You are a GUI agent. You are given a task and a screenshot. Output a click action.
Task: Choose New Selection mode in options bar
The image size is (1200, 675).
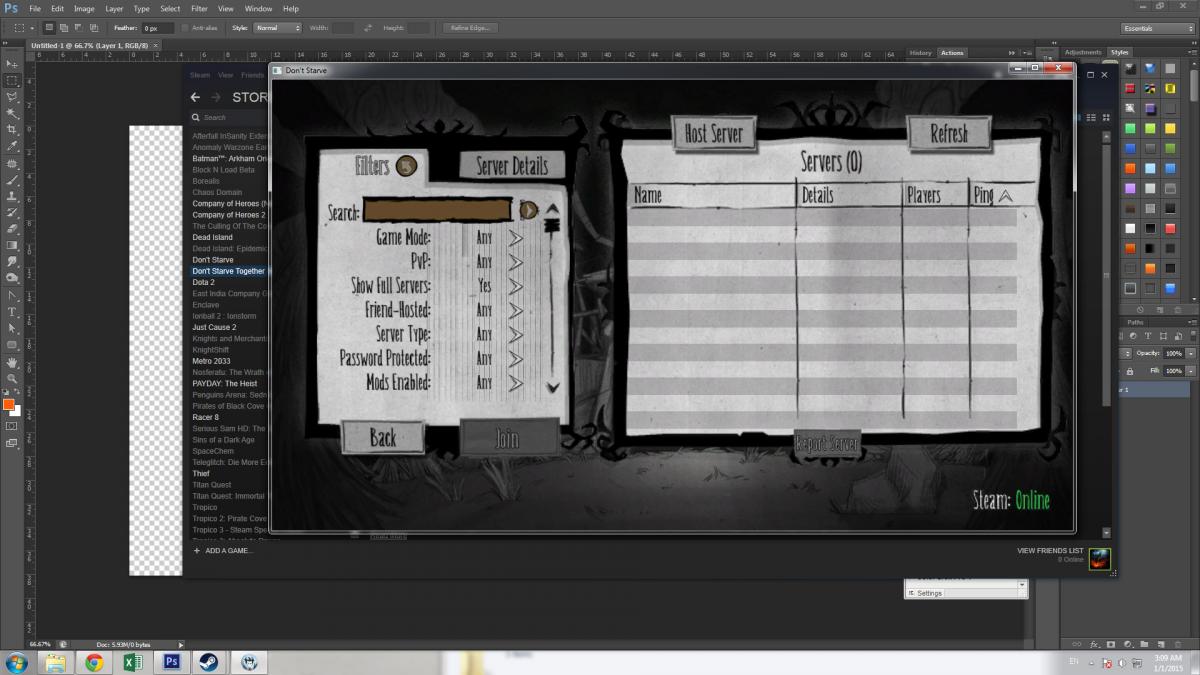click(51, 28)
